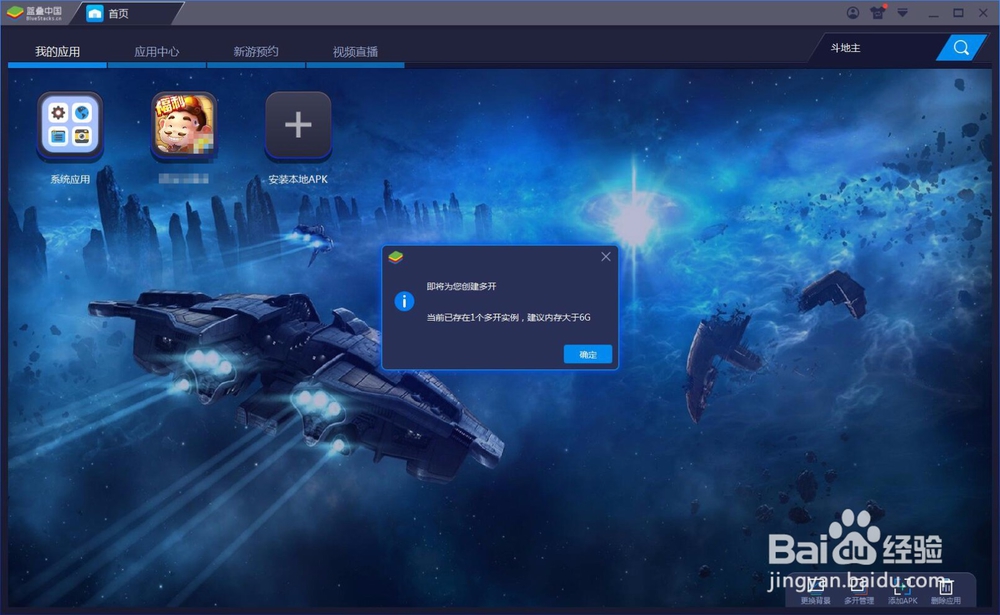Click the 安装本地APK plus tile
Image resolution: width=1000 pixels, height=615 pixels.
[x=298, y=125]
